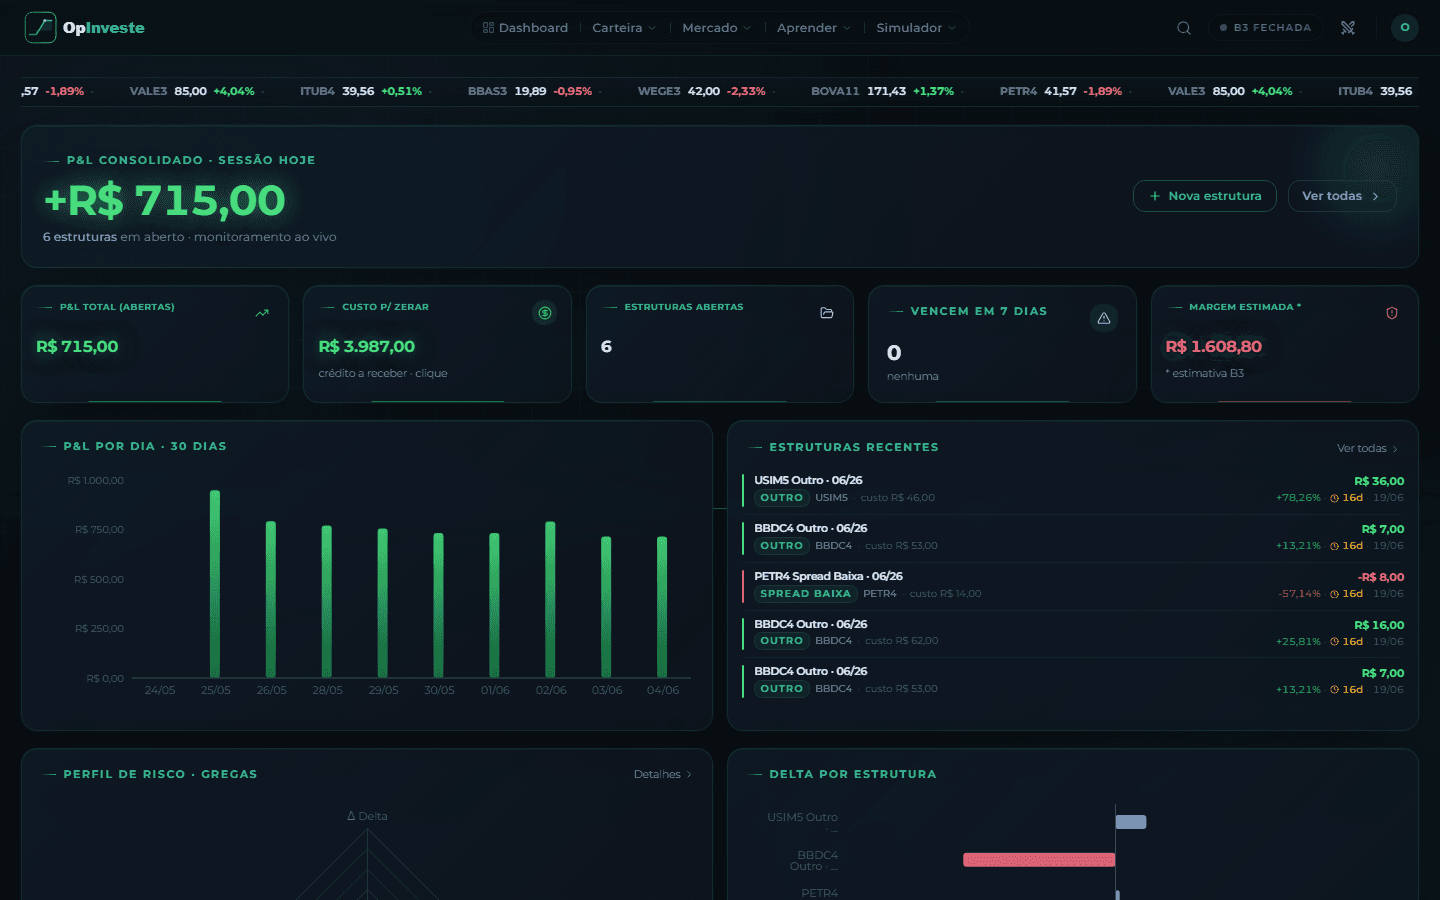The image size is (1440, 900).
Task: Open Detalhes link in Perfil de Risco
Action: coord(662,774)
